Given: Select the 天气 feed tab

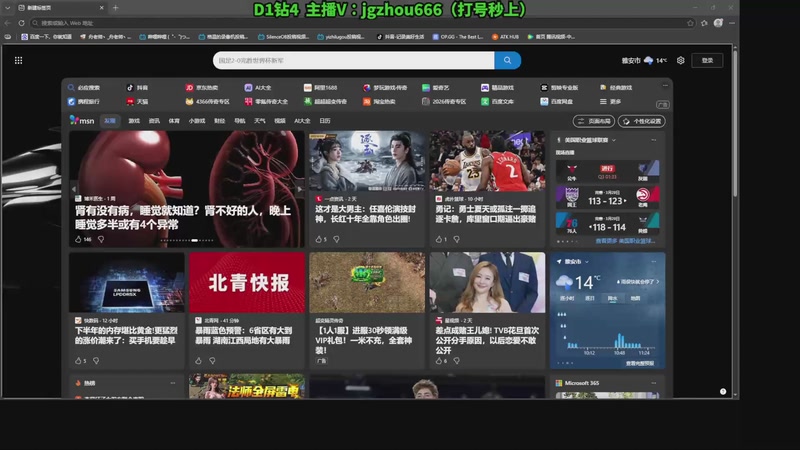Looking at the screenshot, I should point(260,121).
